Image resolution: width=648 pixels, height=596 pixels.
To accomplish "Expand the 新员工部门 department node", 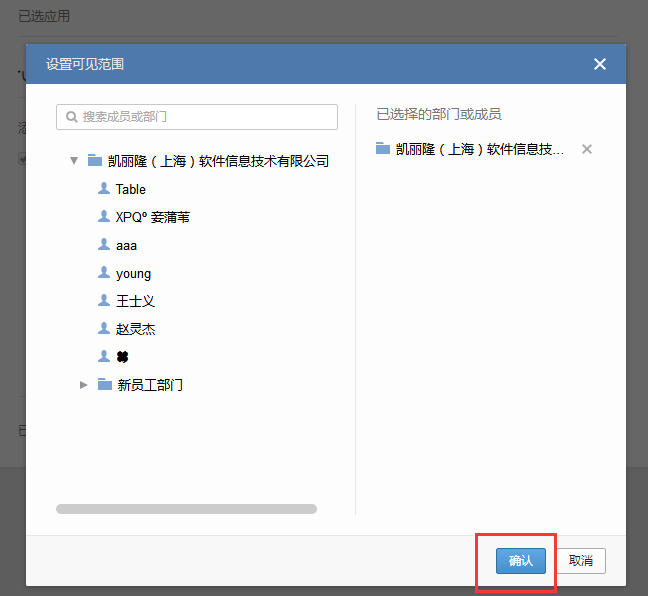I will tap(84, 385).
